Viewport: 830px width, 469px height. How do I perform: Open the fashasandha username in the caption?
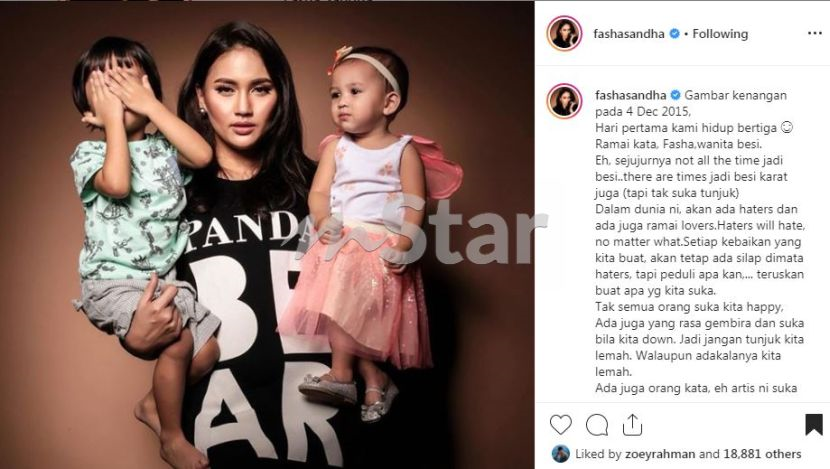click(630, 95)
